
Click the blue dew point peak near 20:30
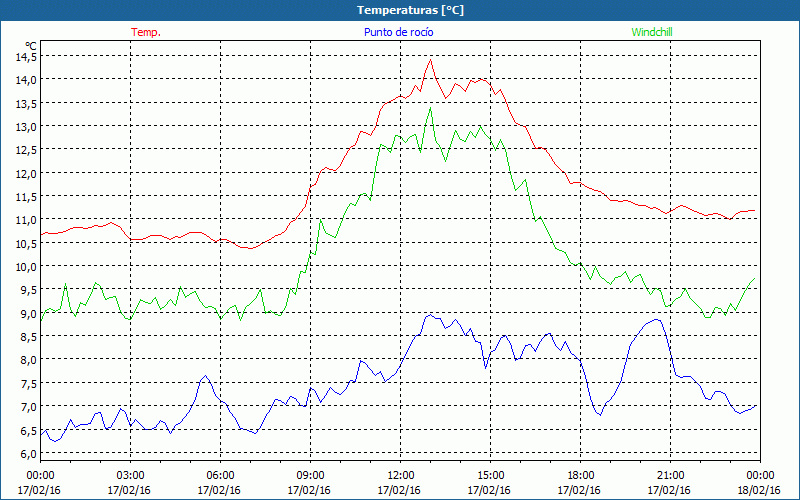coord(657,319)
